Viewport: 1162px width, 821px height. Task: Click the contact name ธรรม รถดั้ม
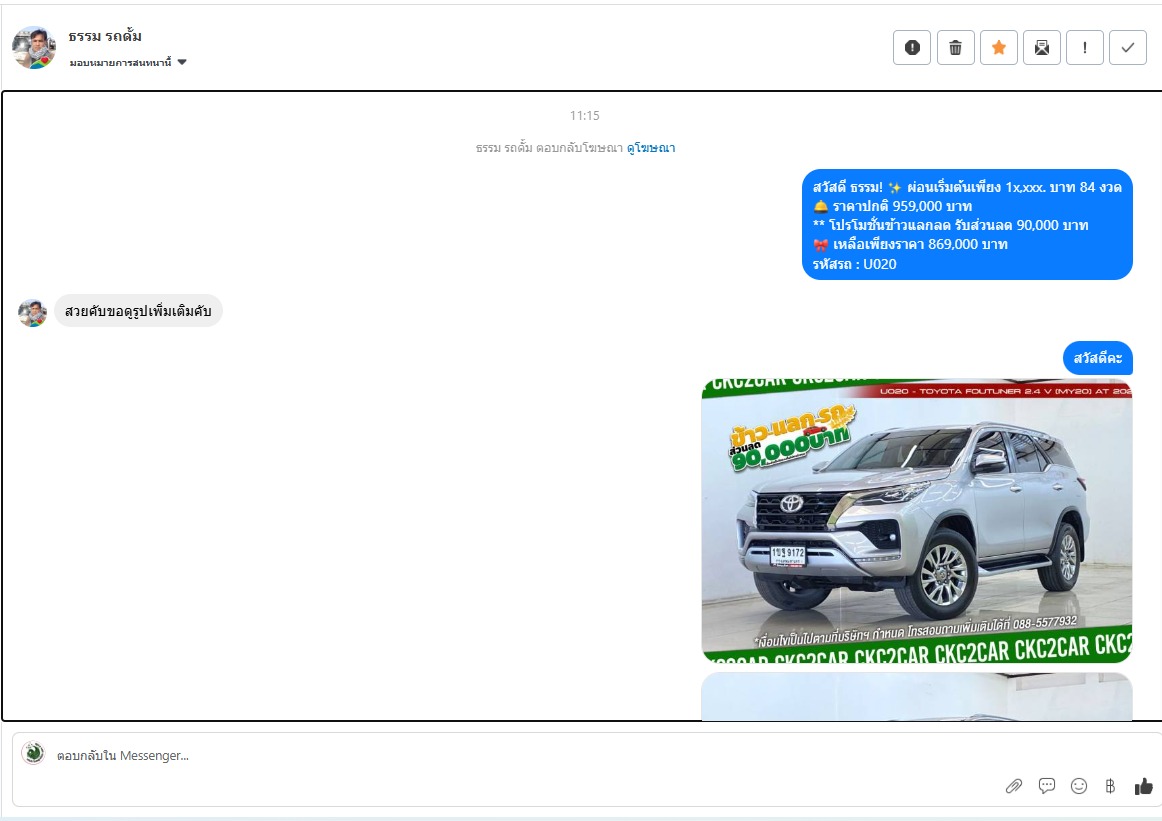[x=104, y=36]
